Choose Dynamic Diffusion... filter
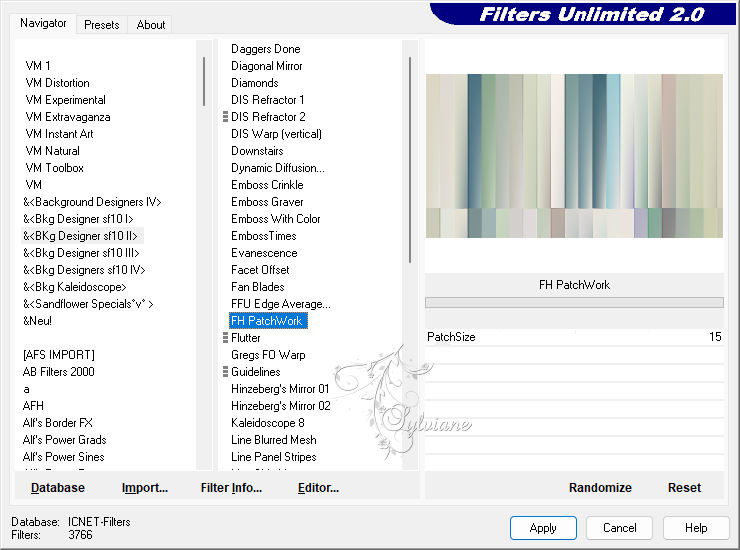The height and width of the screenshot is (550, 740). [278, 168]
